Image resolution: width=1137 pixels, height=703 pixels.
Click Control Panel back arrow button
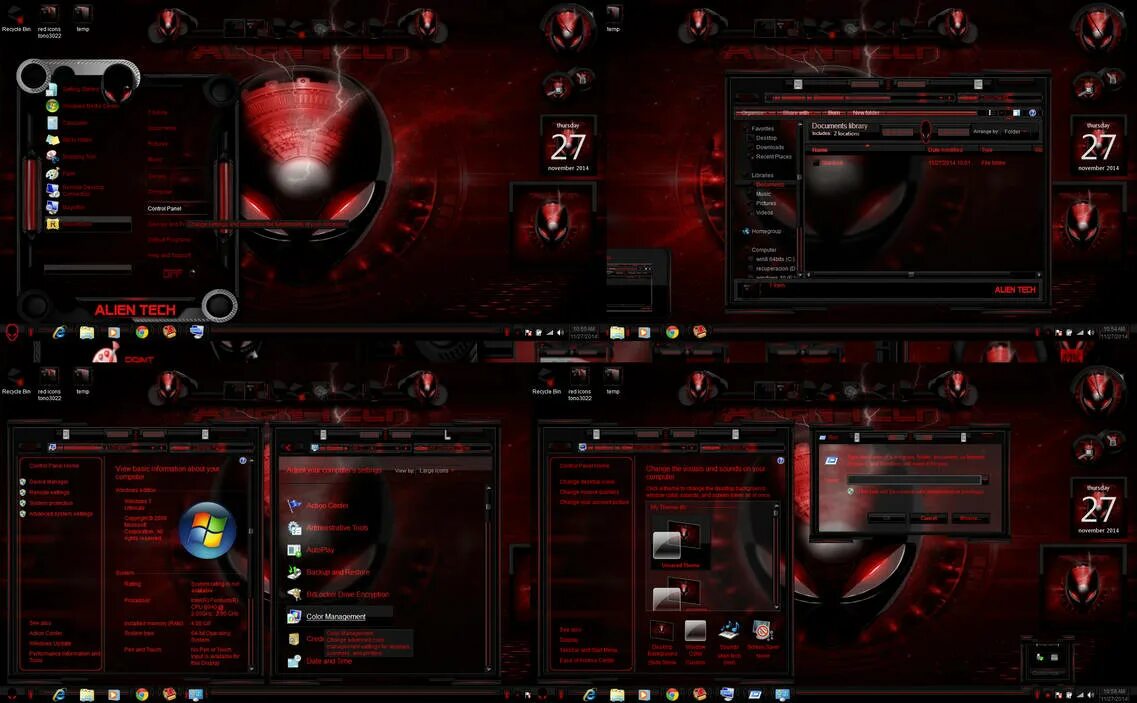[289, 448]
